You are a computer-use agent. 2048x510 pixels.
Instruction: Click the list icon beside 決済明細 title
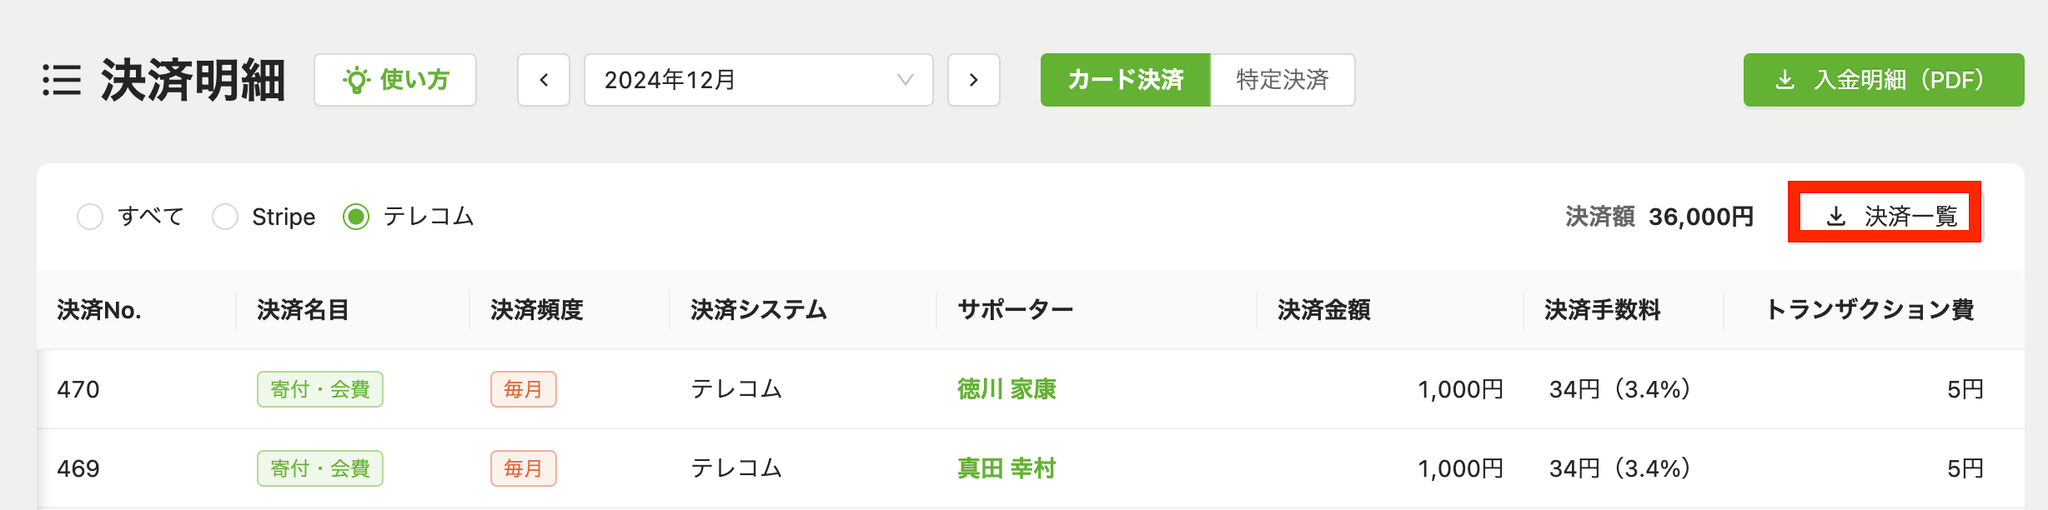point(62,80)
